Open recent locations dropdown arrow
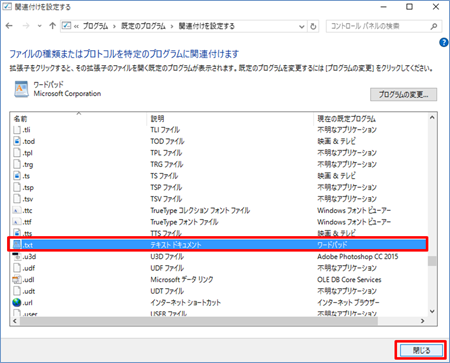 [x=39, y=26]
